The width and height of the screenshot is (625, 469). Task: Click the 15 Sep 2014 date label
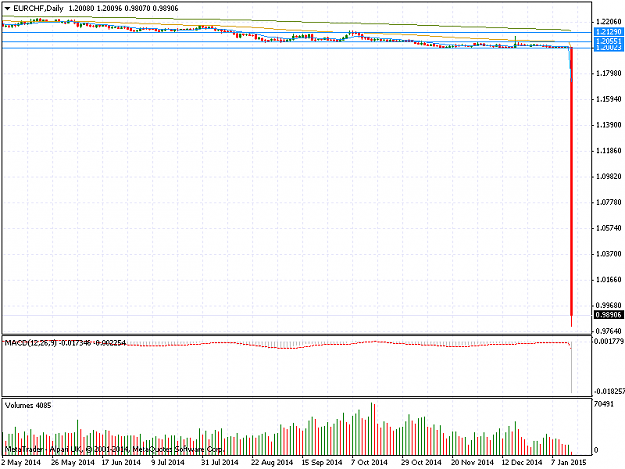322,462
